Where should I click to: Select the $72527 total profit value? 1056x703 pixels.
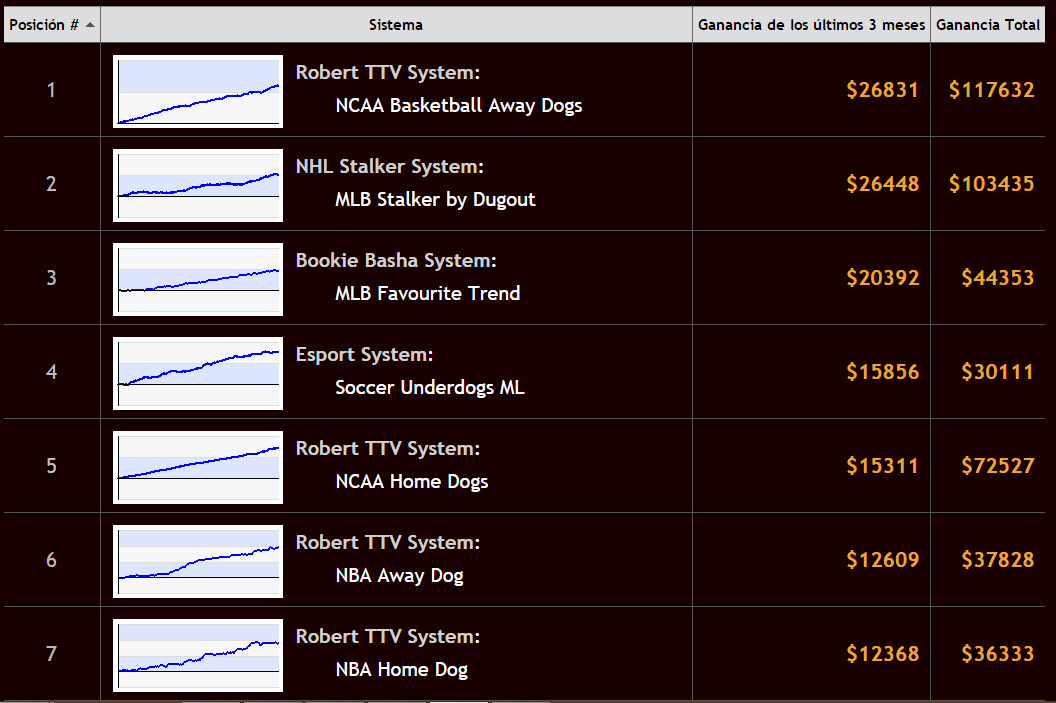[997, 465]
